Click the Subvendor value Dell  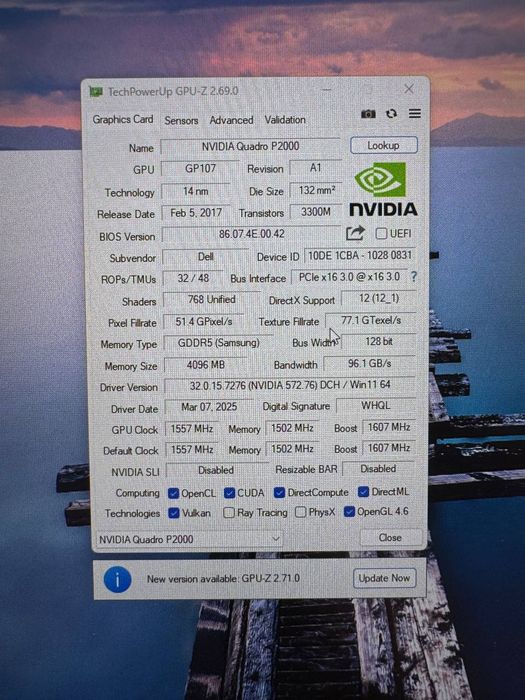205,257
